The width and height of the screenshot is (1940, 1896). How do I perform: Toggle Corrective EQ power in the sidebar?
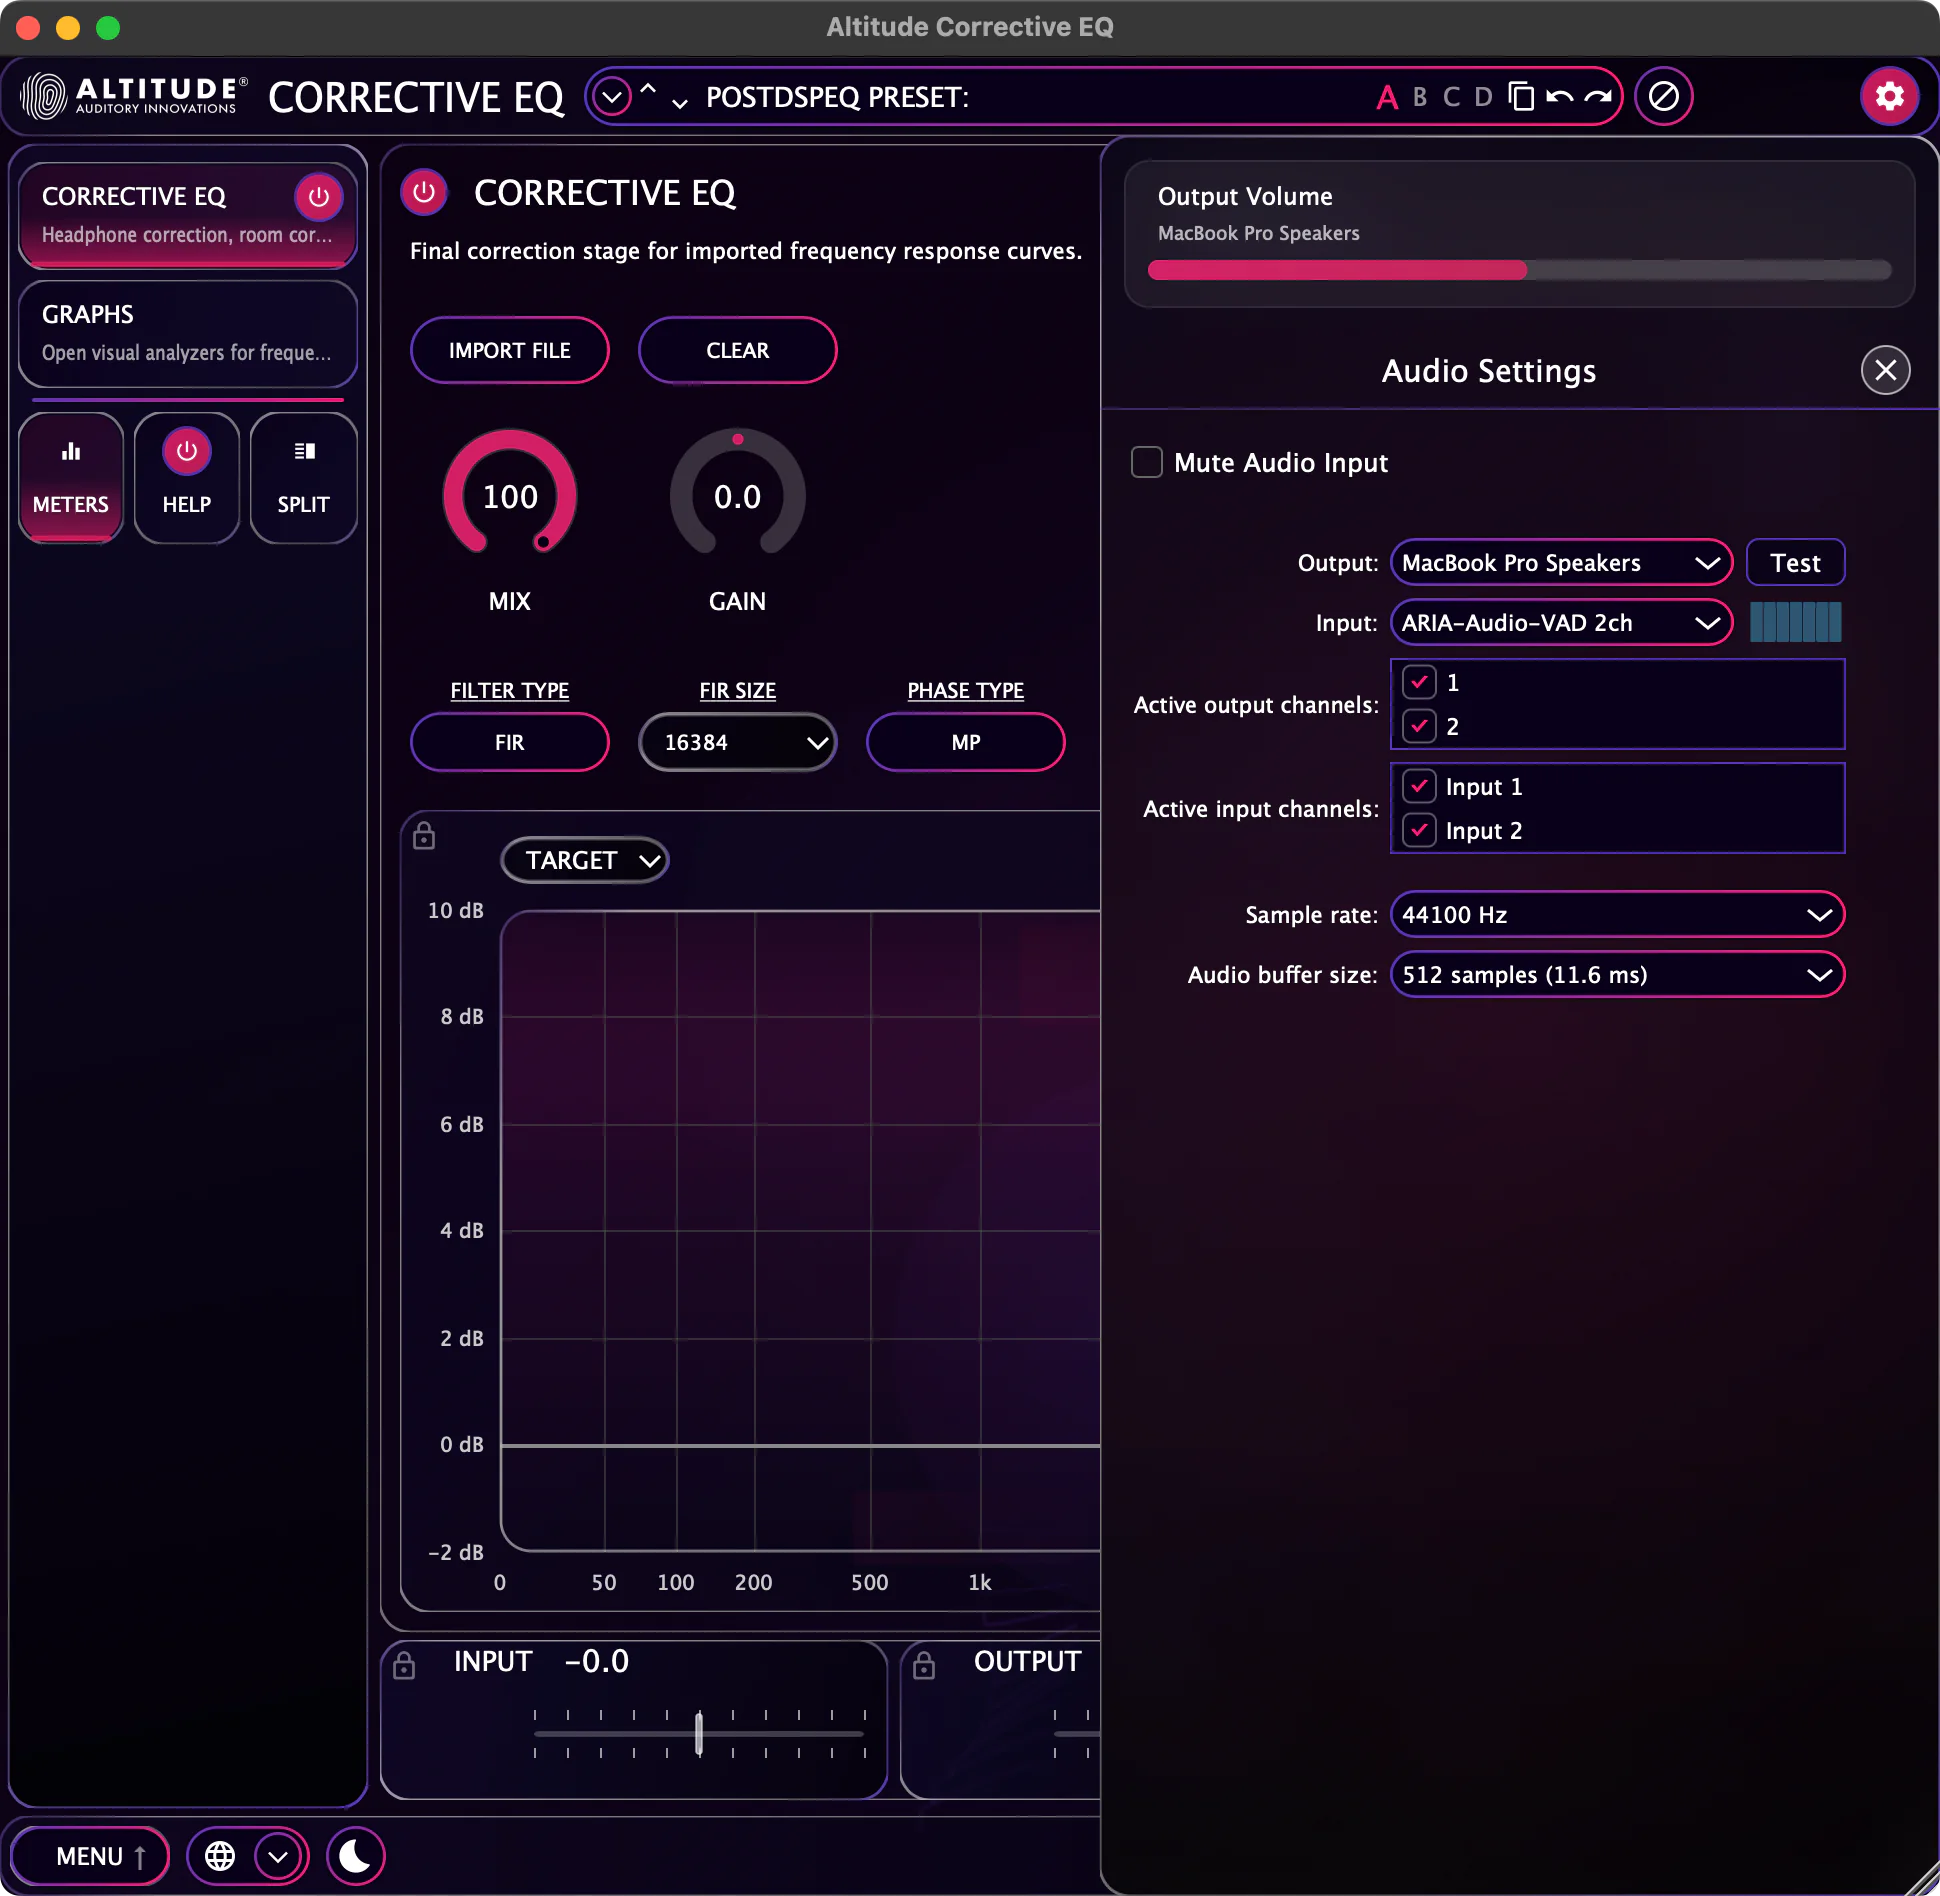click(319, 197)
